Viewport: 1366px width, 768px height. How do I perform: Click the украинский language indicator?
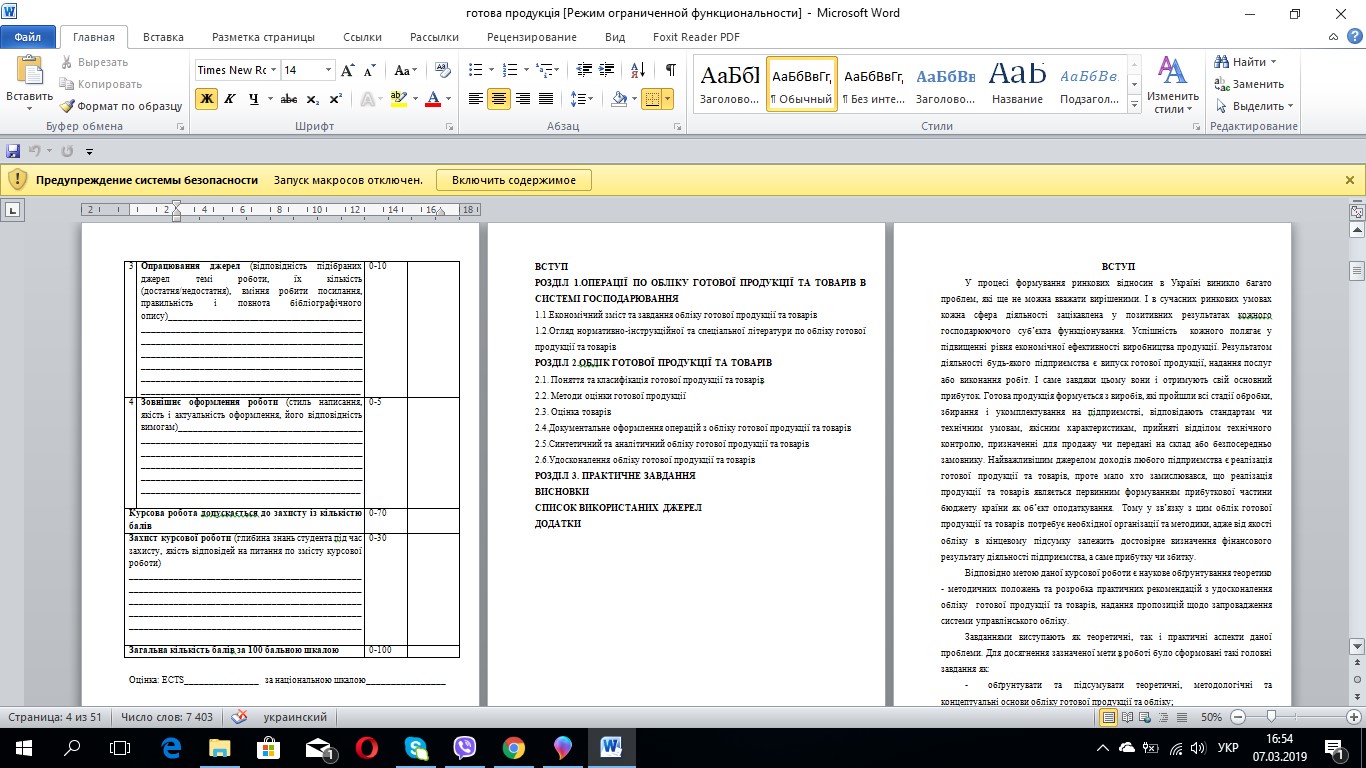[295, 717]
